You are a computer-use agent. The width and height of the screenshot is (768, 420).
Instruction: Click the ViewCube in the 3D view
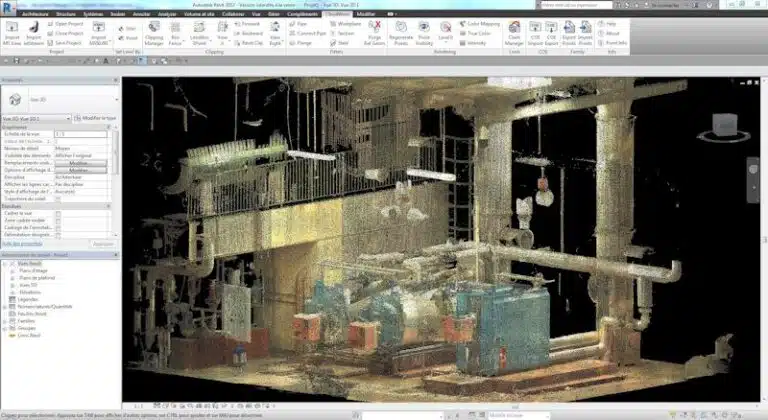coord(722,126)
